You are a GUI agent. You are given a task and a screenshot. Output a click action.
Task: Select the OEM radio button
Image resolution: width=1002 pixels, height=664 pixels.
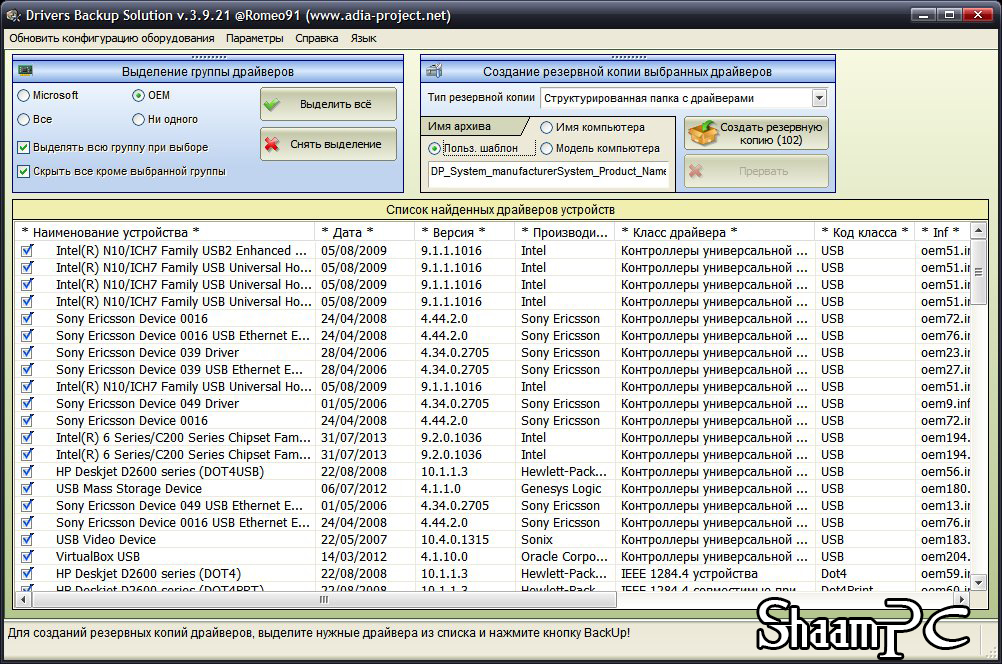[x=139, y=95]
